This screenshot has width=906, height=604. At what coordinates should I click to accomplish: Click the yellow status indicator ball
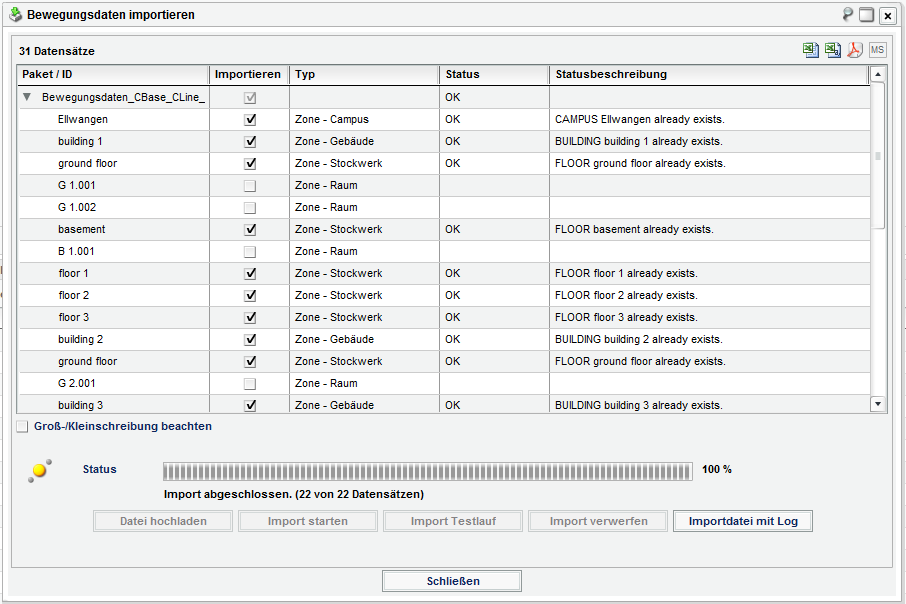(x=36, y=470)
